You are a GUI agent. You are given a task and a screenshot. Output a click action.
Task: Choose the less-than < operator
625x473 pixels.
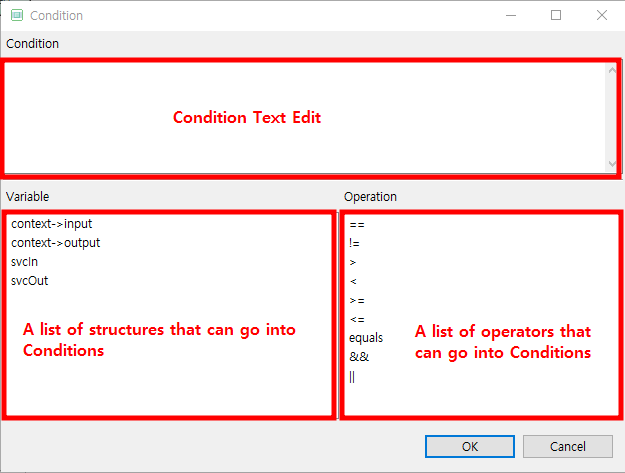353,281
